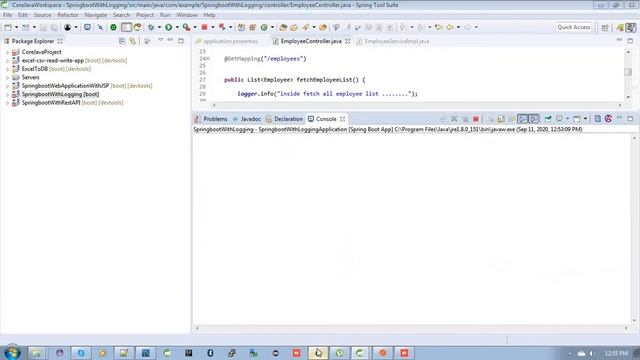Image resolution: width=640 pixels, height=360 pixels.
Task: Open the Navigate menu
Action: 96,15
